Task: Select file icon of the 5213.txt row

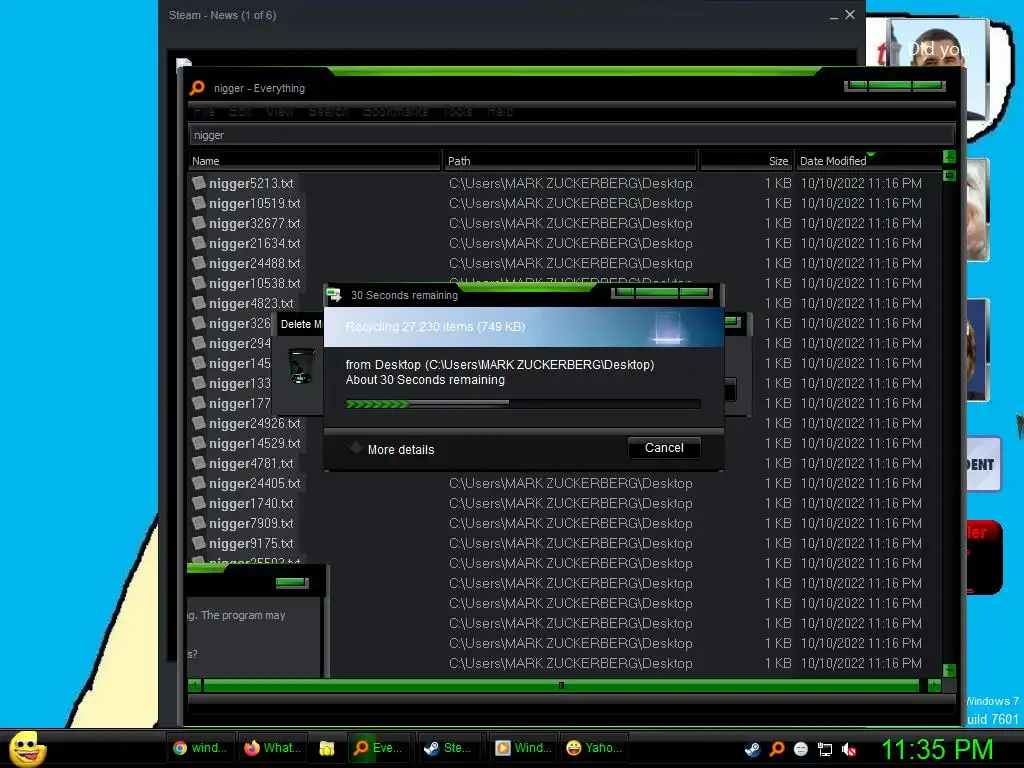Action: 199,183
